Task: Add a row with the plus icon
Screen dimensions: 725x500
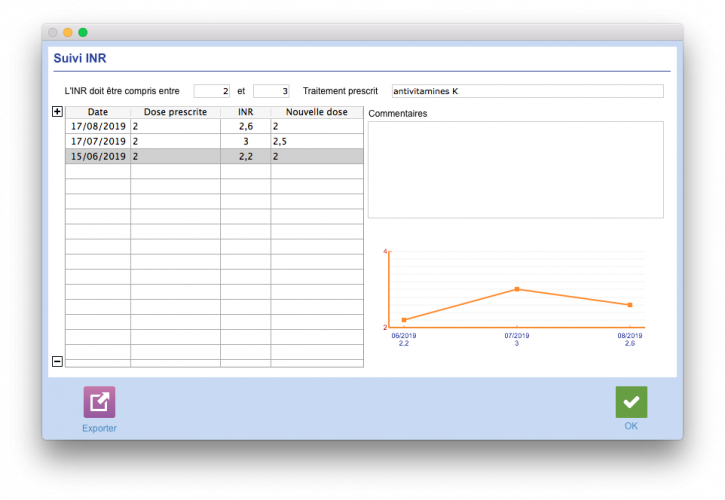Action: tap(57, 111)
